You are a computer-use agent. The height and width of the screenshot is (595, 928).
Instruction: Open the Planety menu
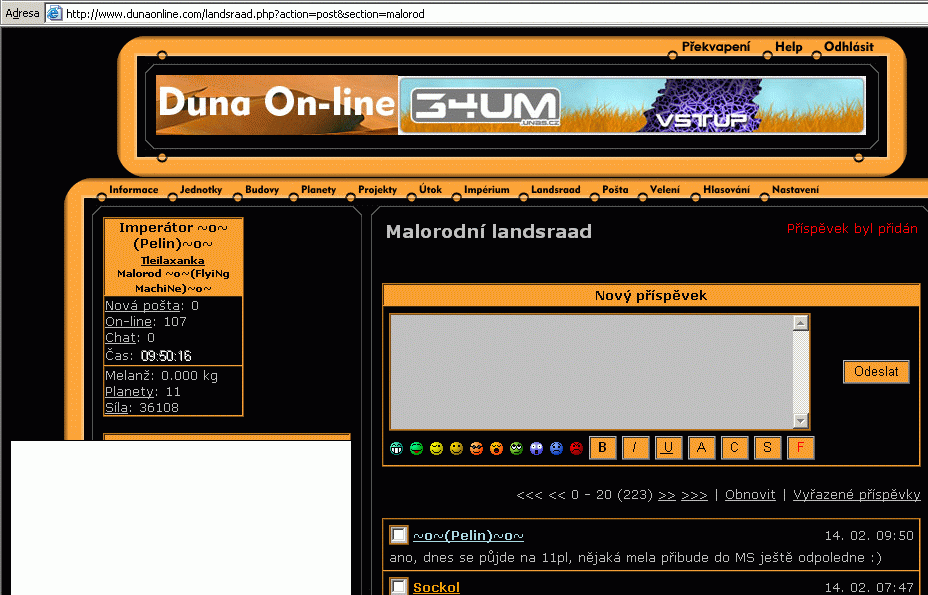pyautogui.click(x=318, y=189)
